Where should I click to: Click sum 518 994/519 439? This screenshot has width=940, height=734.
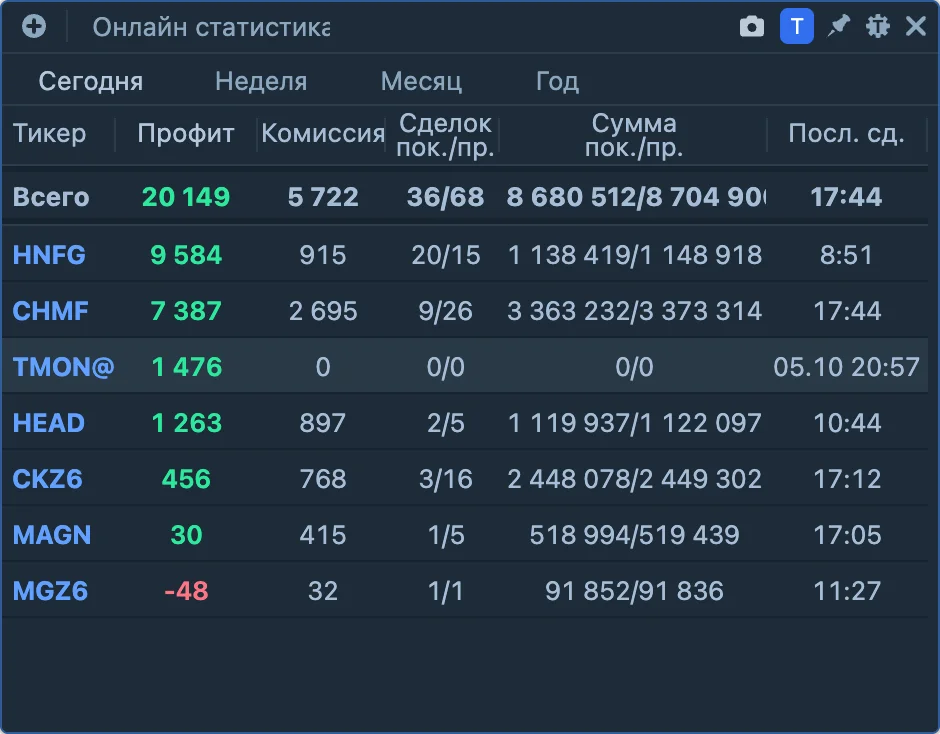tap(634, 534)
